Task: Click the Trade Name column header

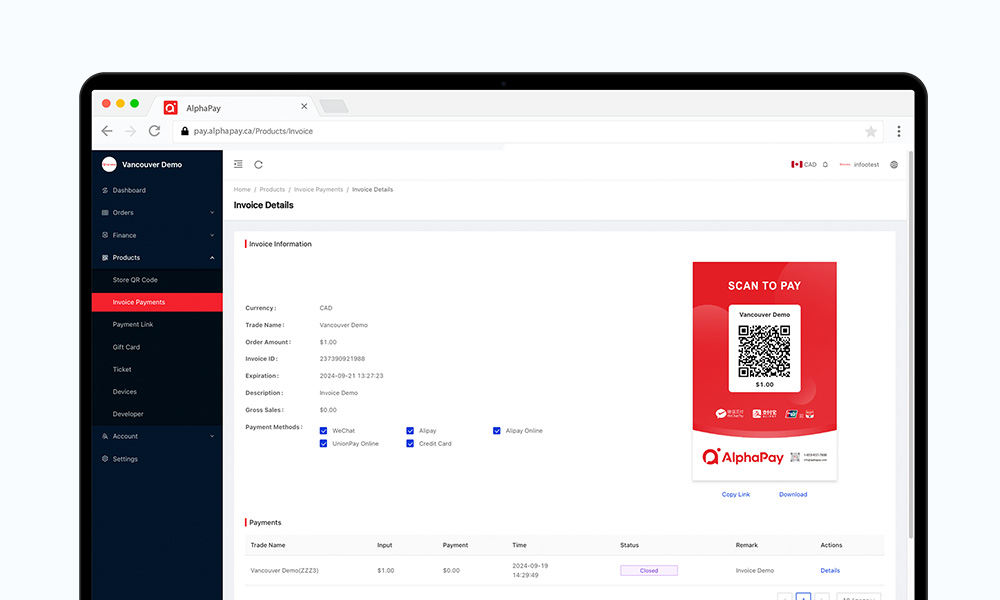Action: pyautogui.click(x=268, y=545)
